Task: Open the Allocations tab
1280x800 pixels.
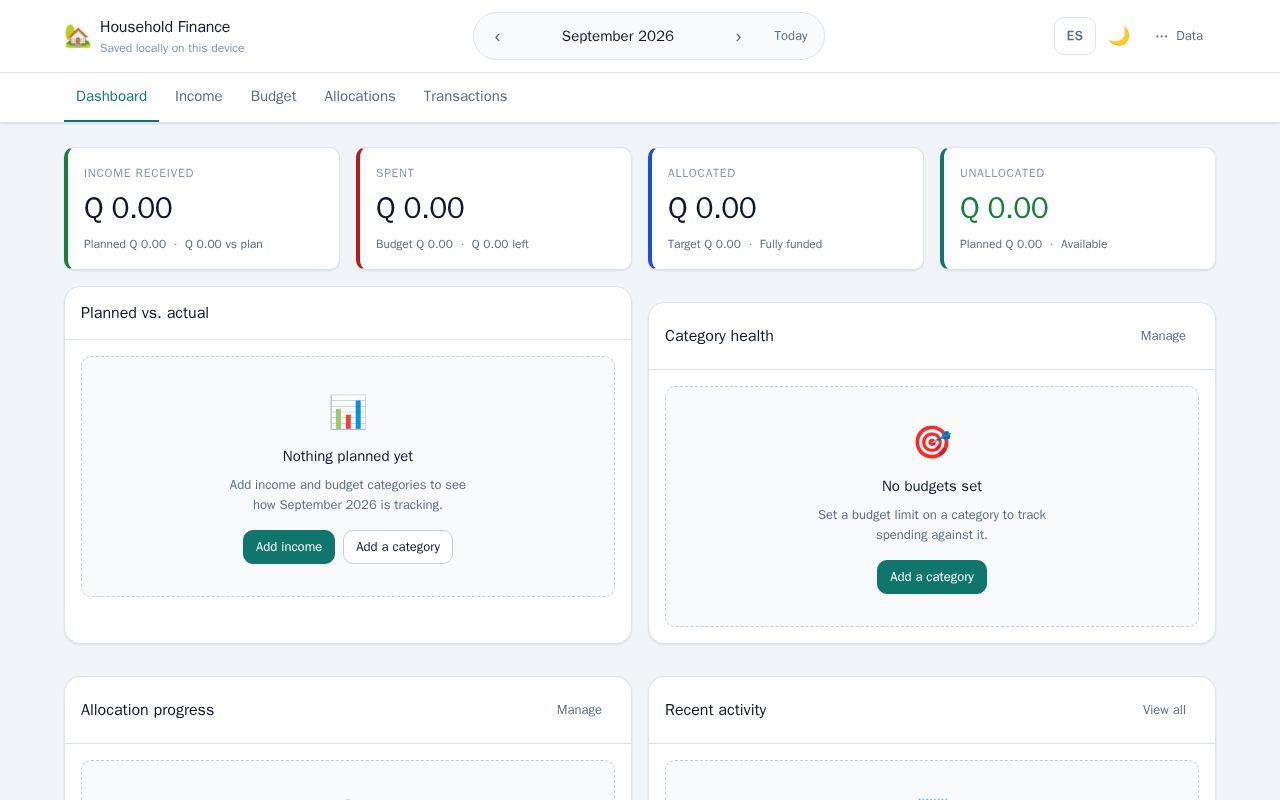Action: 360,97
